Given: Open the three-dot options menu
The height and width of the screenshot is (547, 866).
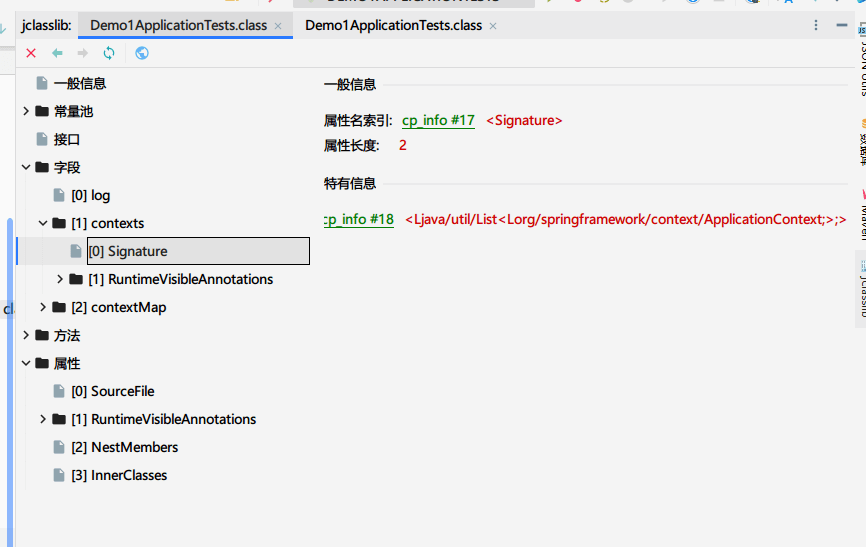Looking at the screenshot, I should 816,25.
